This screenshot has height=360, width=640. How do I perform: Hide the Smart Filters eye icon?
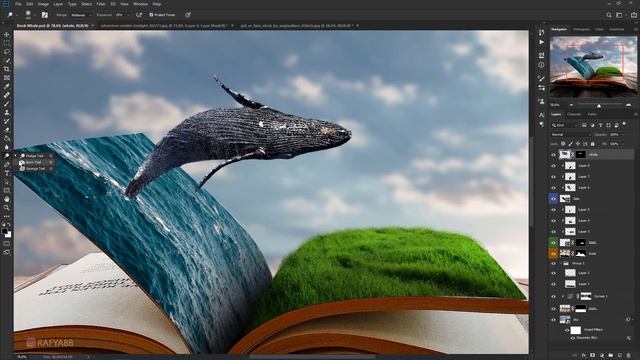tap(567, 330)
